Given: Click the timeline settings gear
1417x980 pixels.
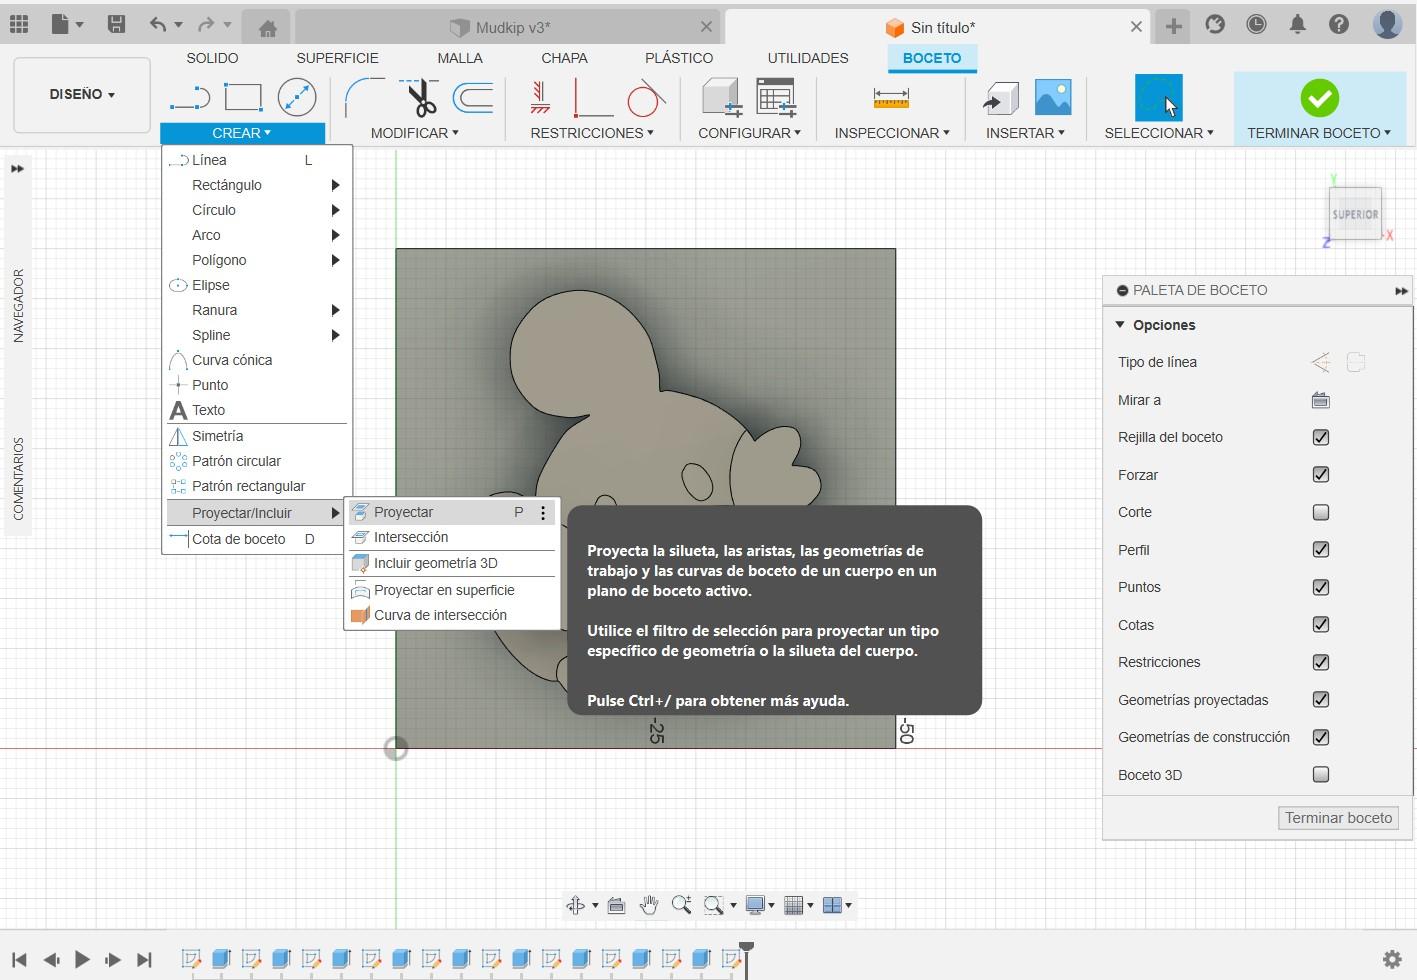Looking at the screenshot, I should tap(1391, 960).
